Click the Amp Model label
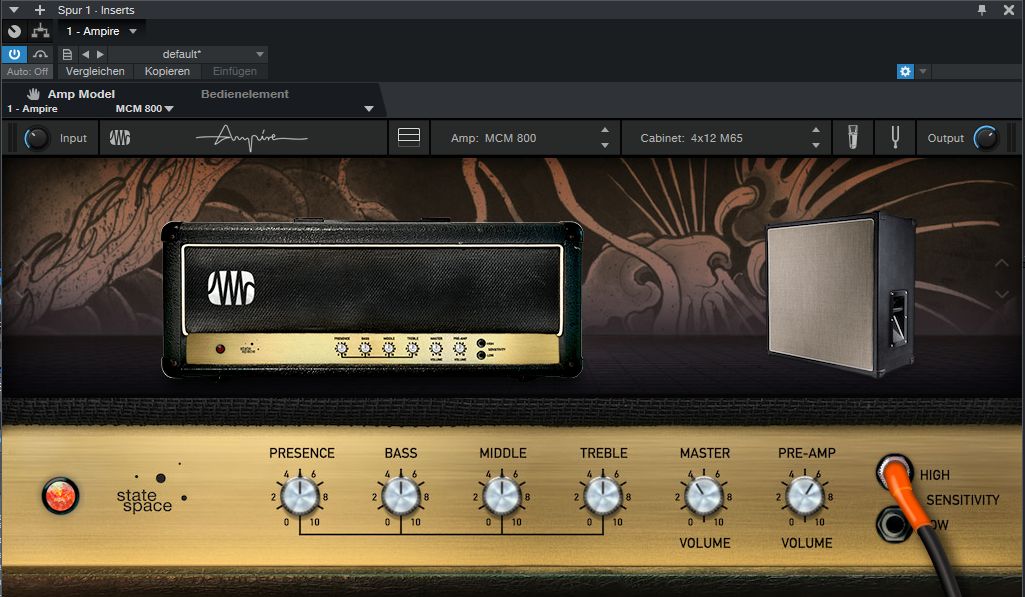Screen dimensions: 1025x597 (81, 94)
